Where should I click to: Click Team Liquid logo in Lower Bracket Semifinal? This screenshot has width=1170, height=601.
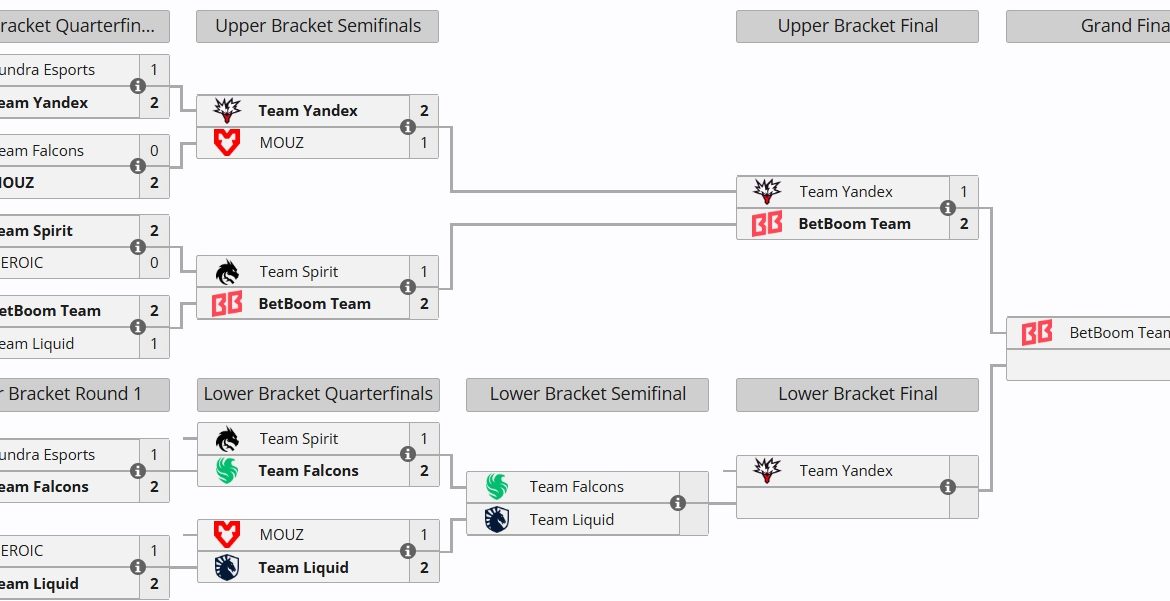(497, 519)
